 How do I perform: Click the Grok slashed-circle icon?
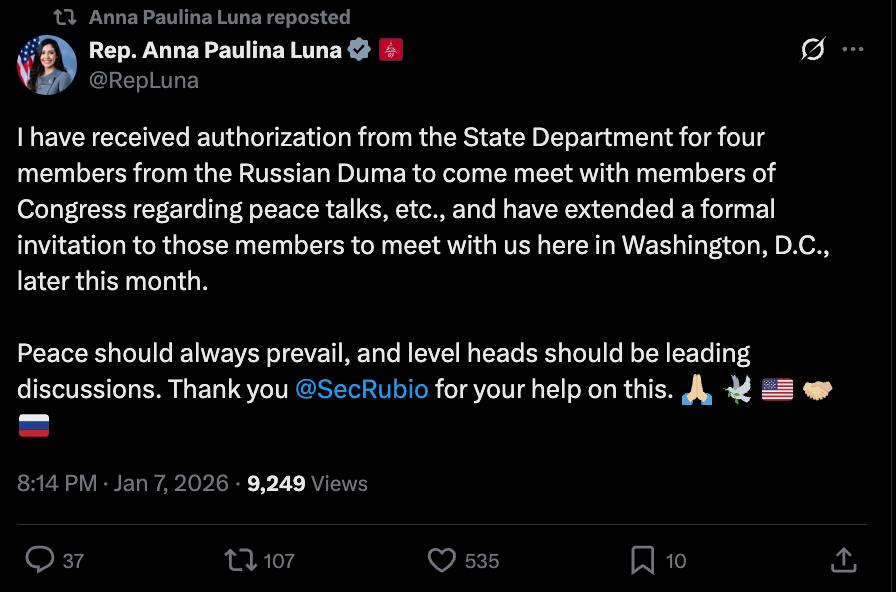point(813,49)
